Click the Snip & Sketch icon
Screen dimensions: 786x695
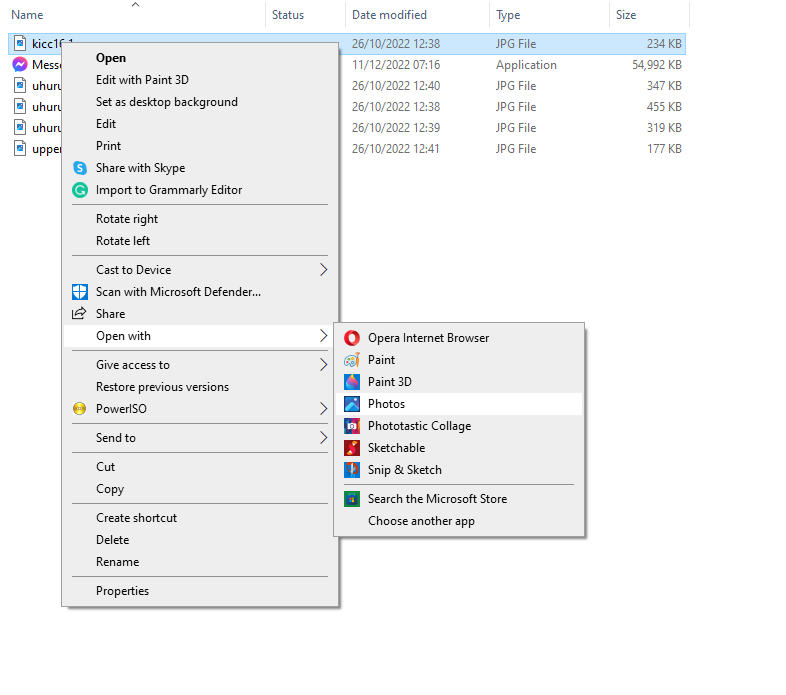point(352,470)
